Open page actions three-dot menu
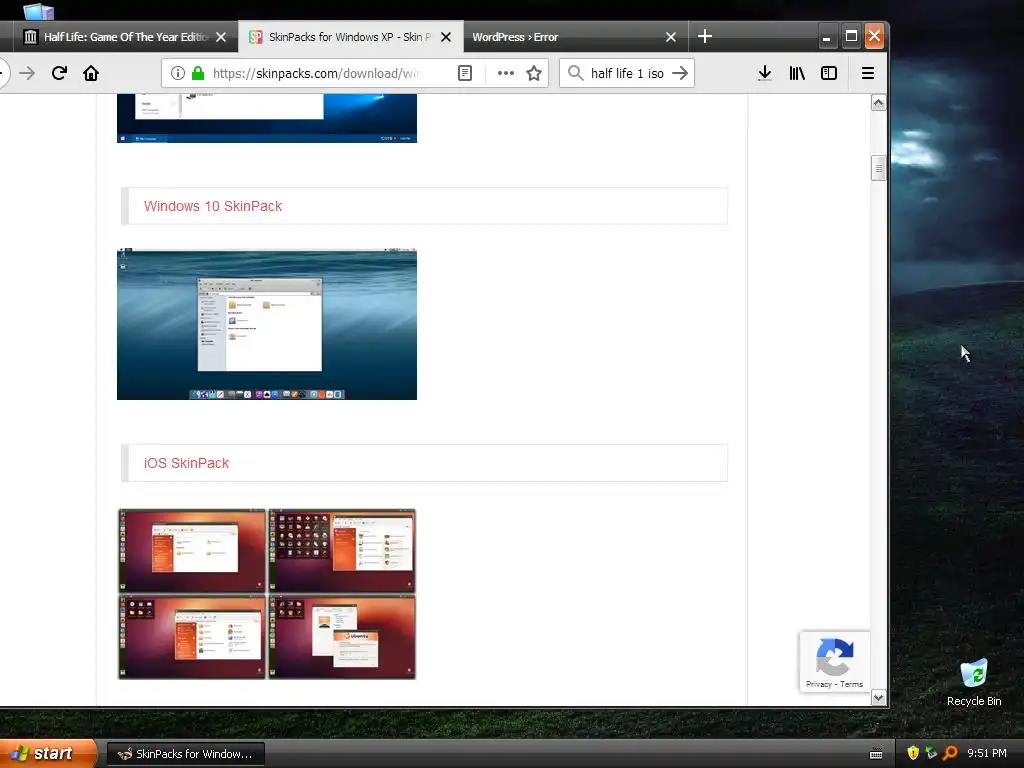 (505, 73)
